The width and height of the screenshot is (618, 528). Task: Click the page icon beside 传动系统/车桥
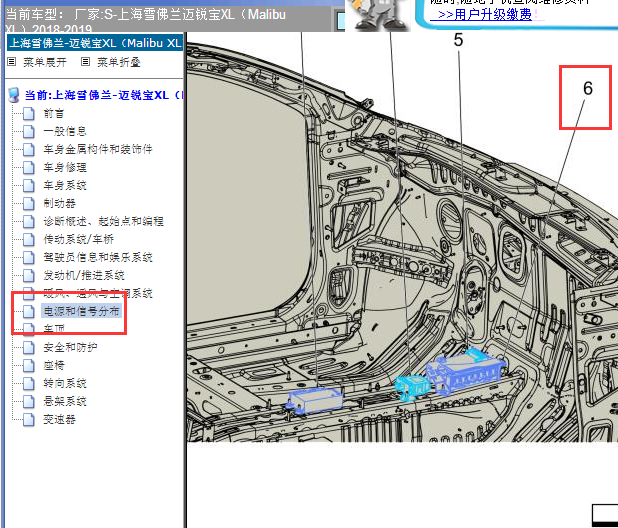click(x=28, y=239)
